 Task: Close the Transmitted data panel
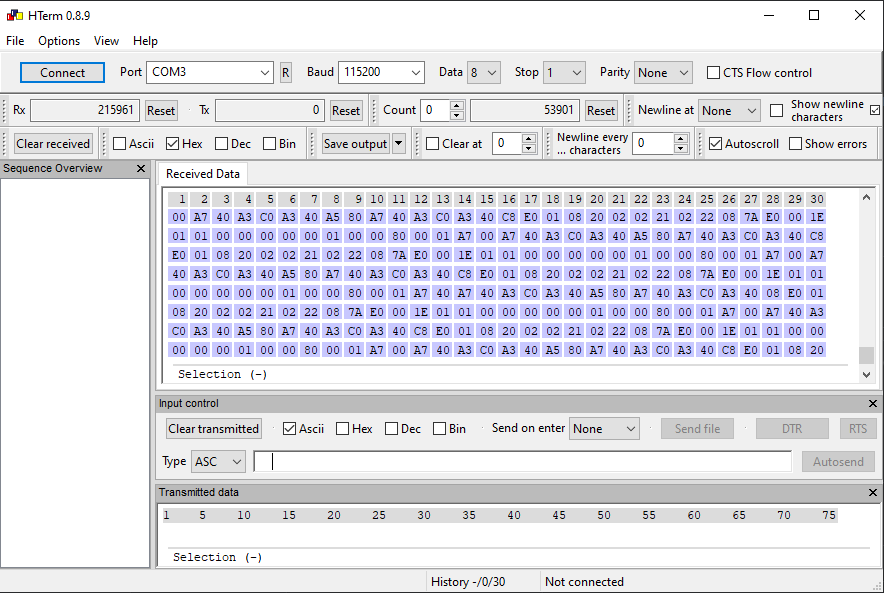click(873, 493)
